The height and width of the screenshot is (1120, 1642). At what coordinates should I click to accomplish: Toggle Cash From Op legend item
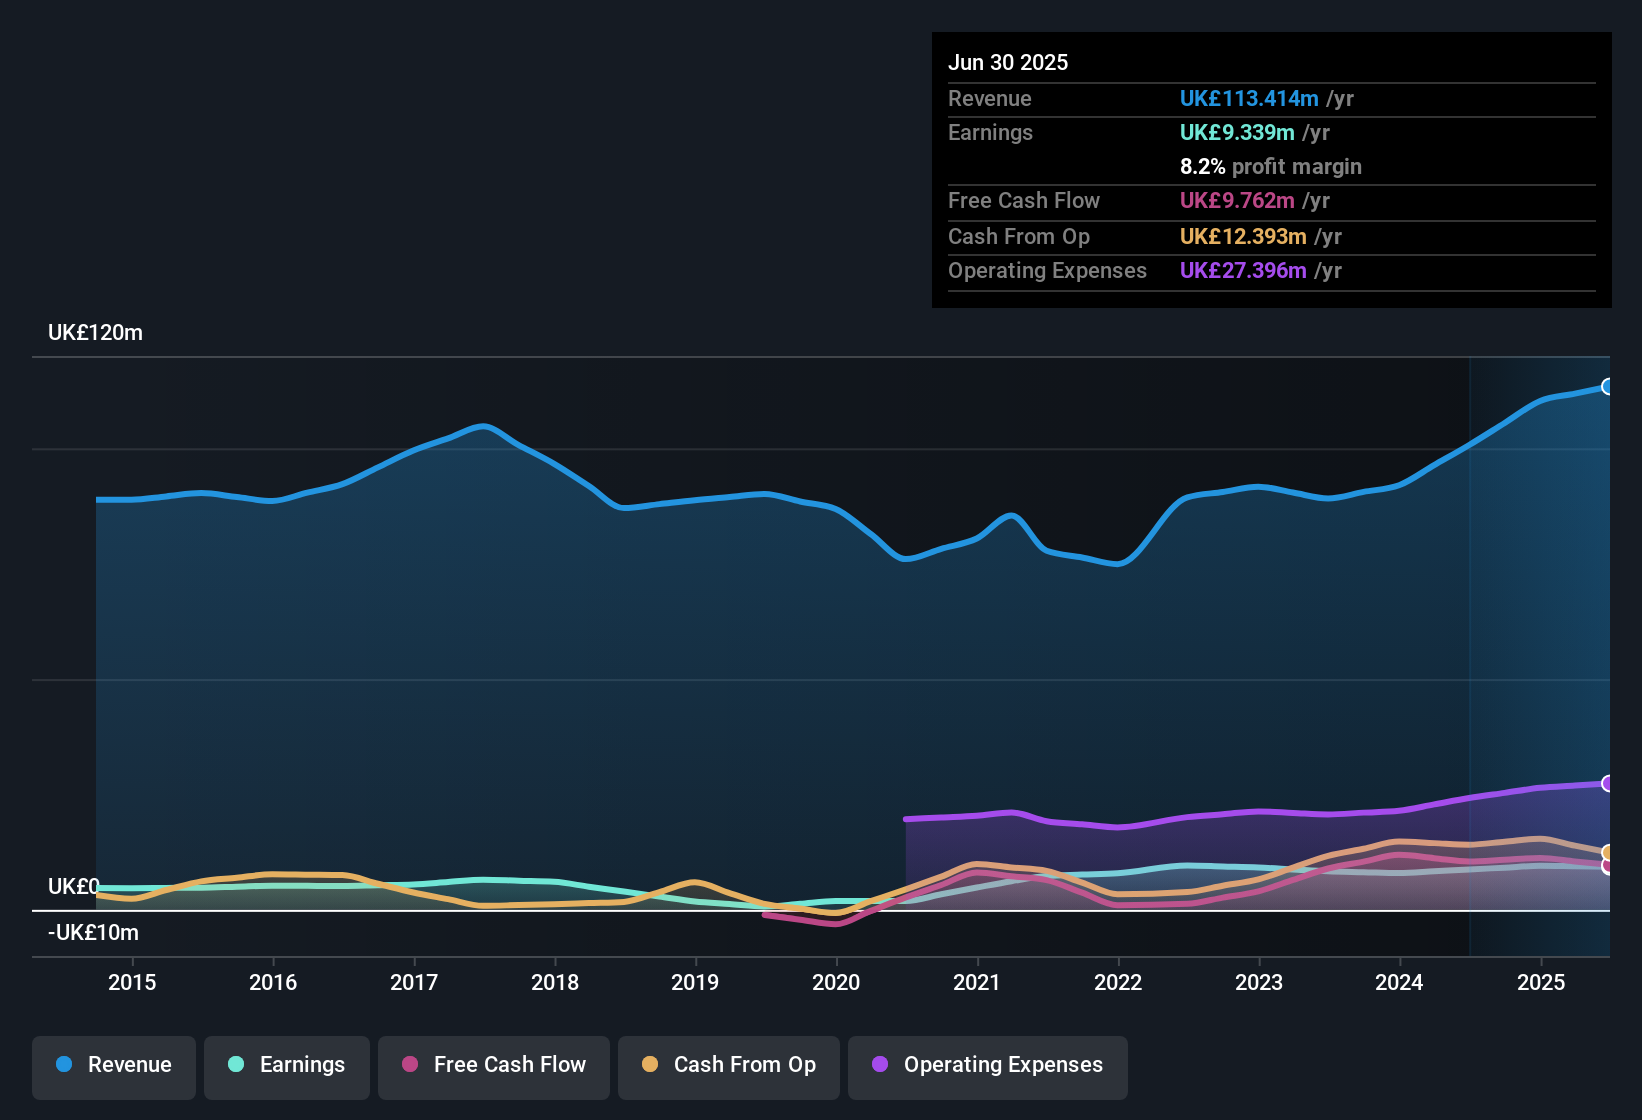pos(729,1065)
